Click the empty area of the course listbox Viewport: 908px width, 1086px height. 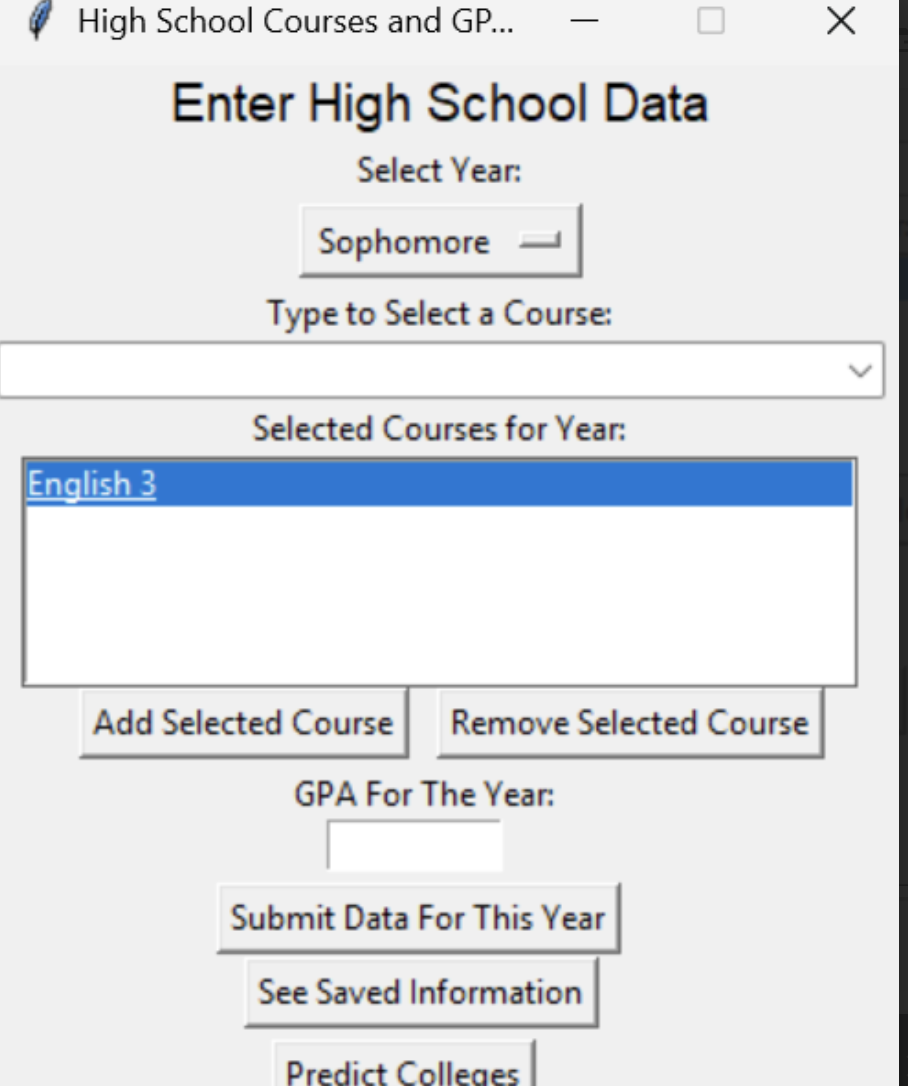pos(439,594)
